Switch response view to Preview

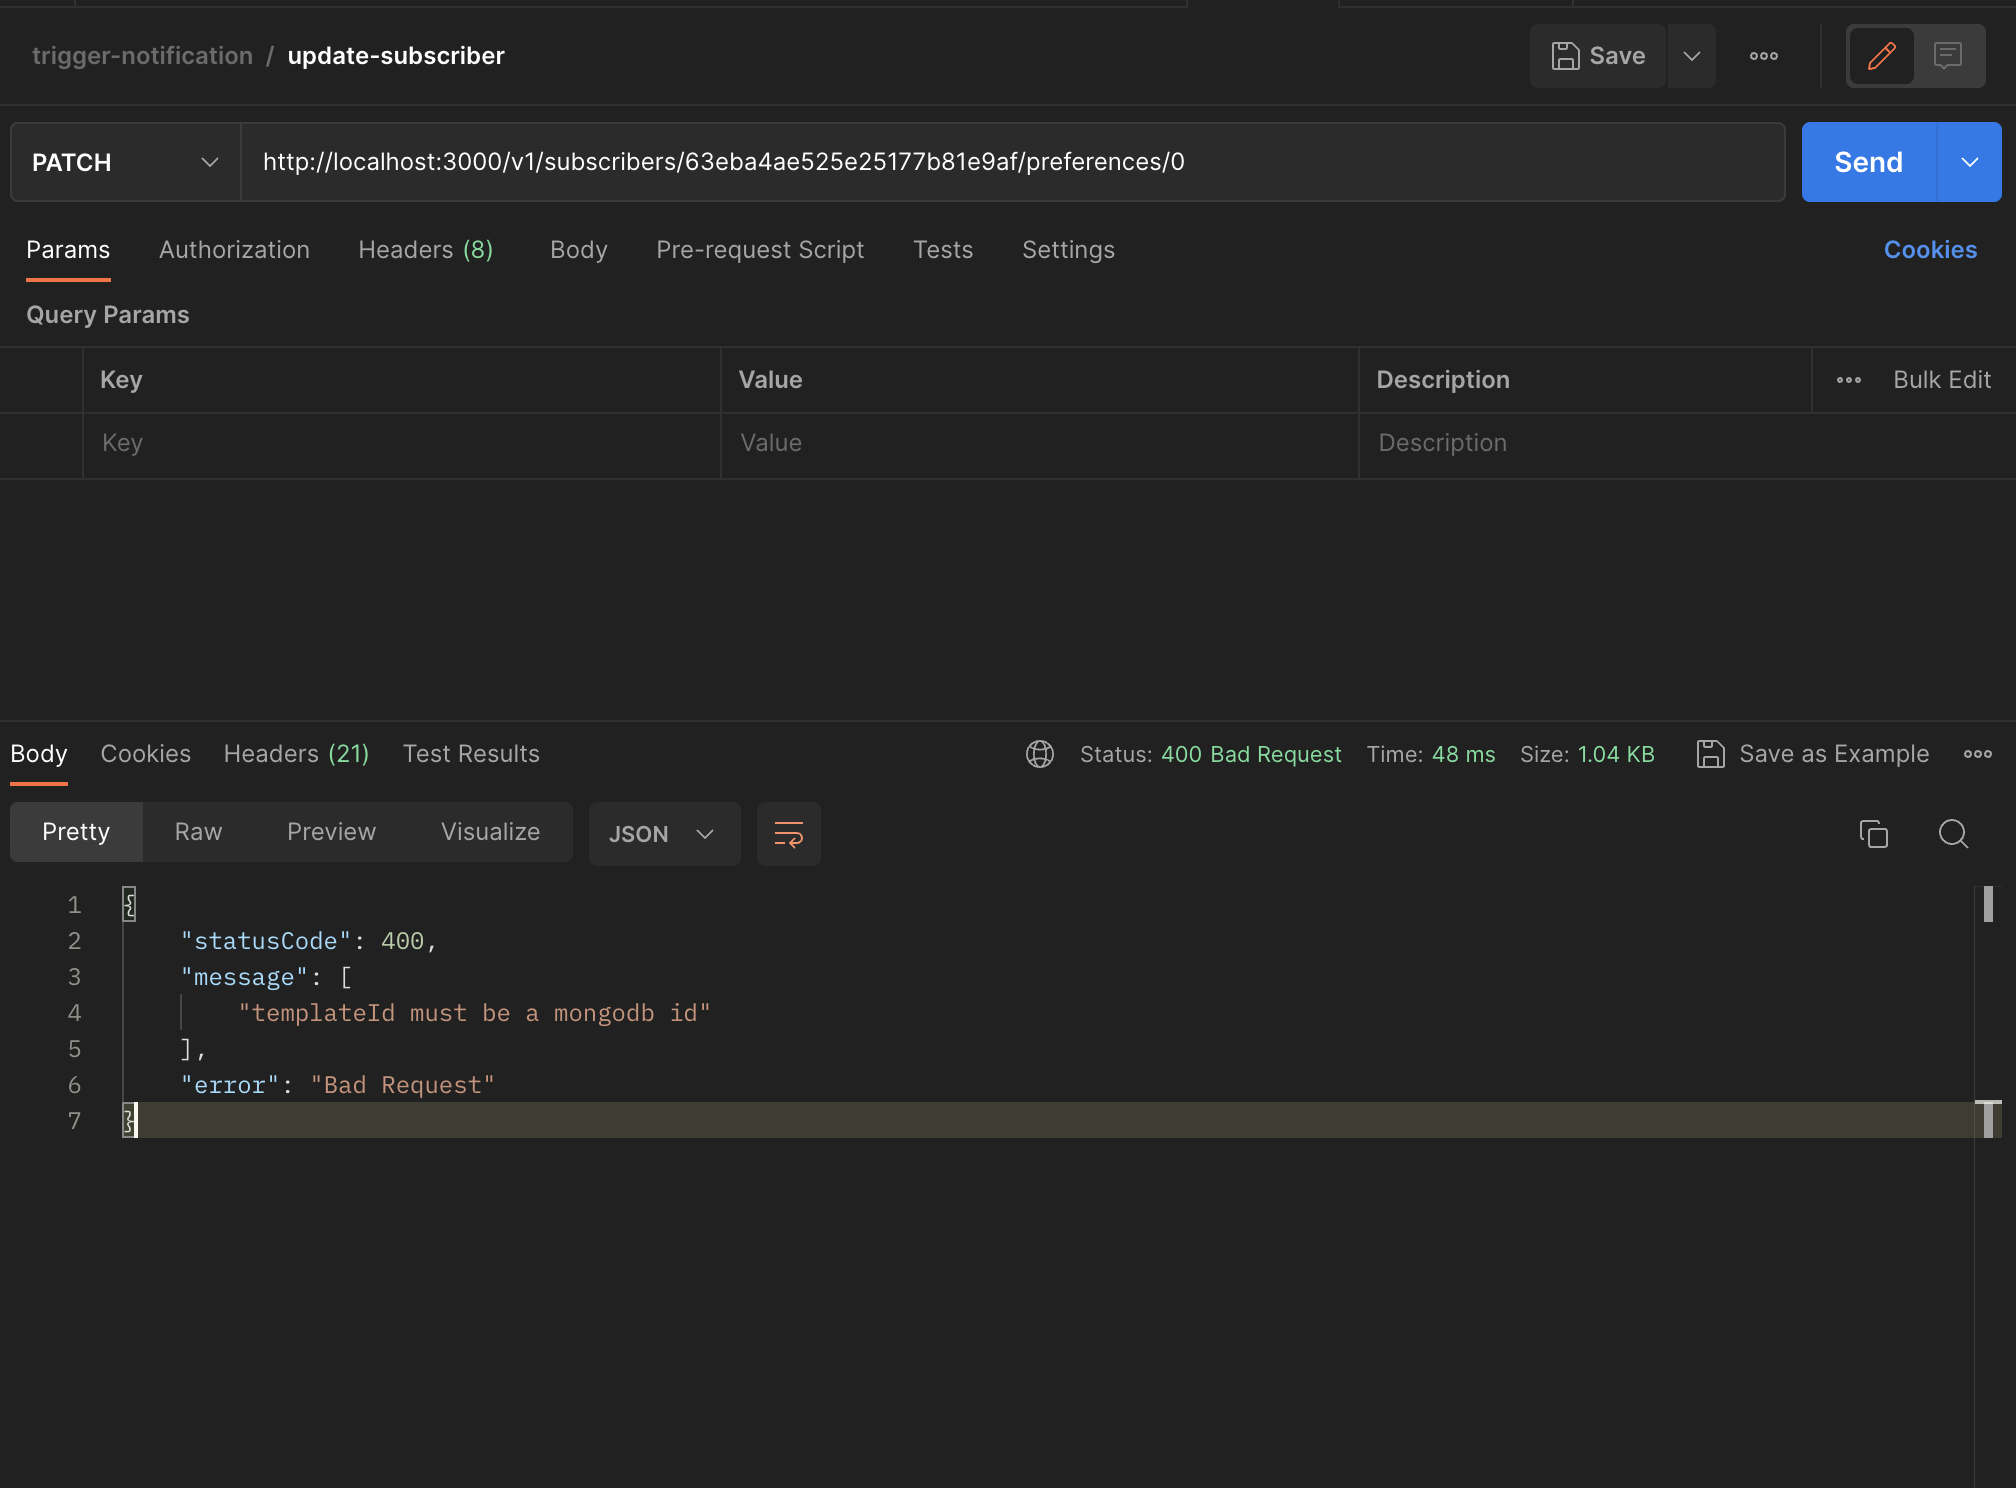(331, 831)
